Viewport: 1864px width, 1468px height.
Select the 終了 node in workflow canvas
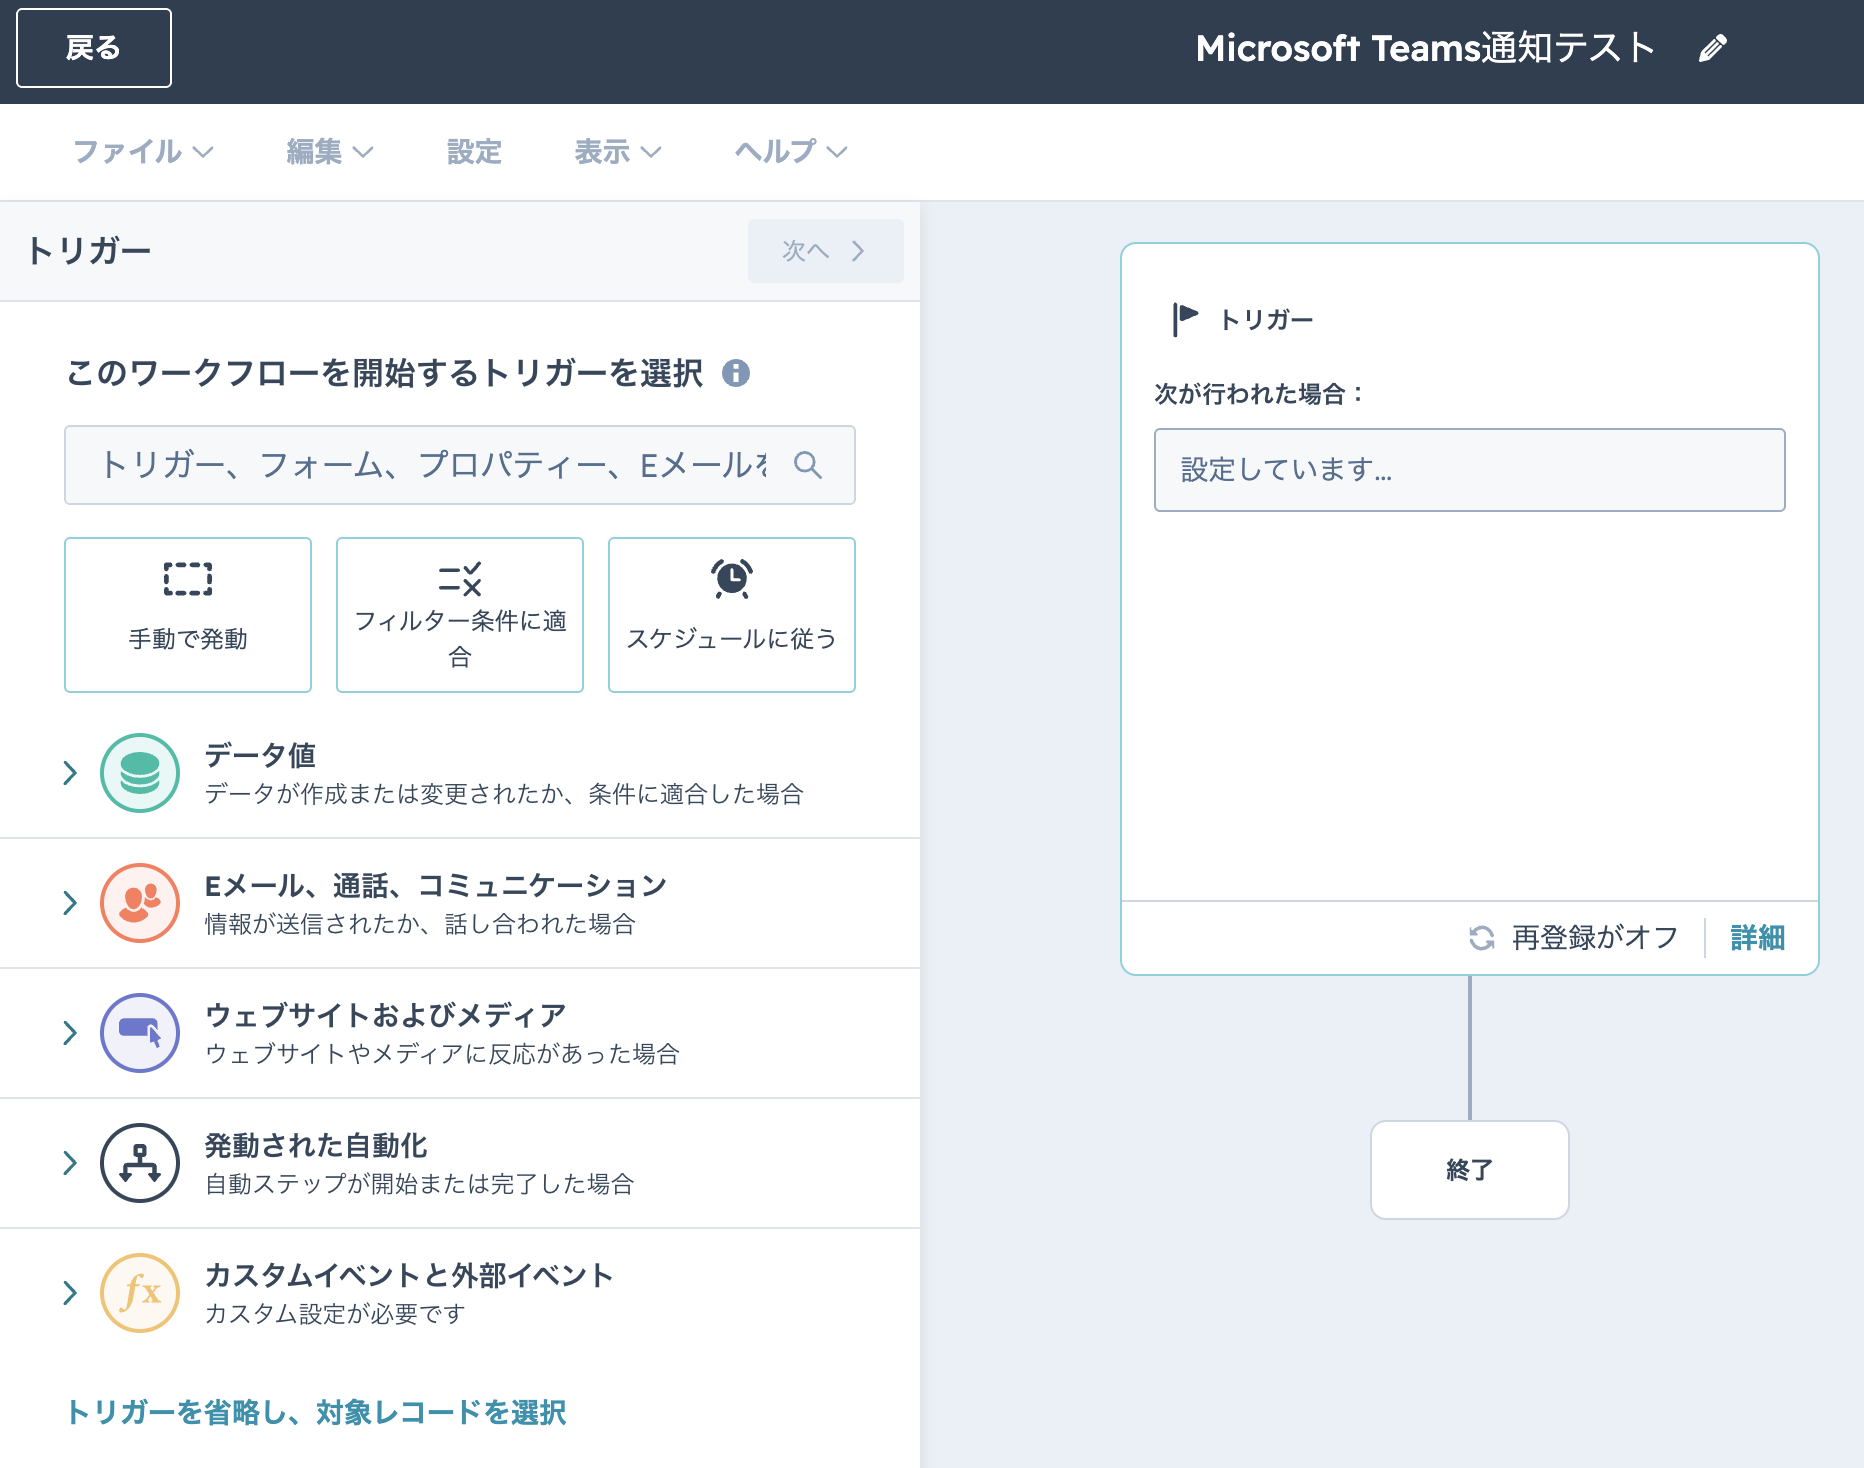pos(1470,1170)
